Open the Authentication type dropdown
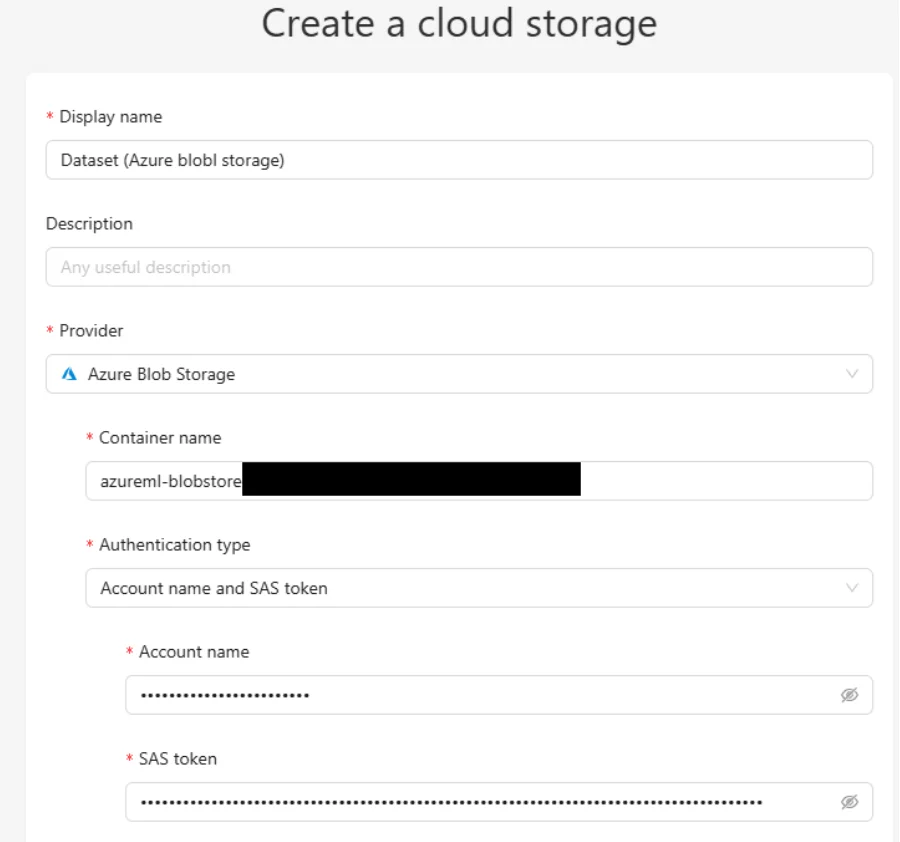The width and height of the screenshot is (900, 842). [479, 588]
